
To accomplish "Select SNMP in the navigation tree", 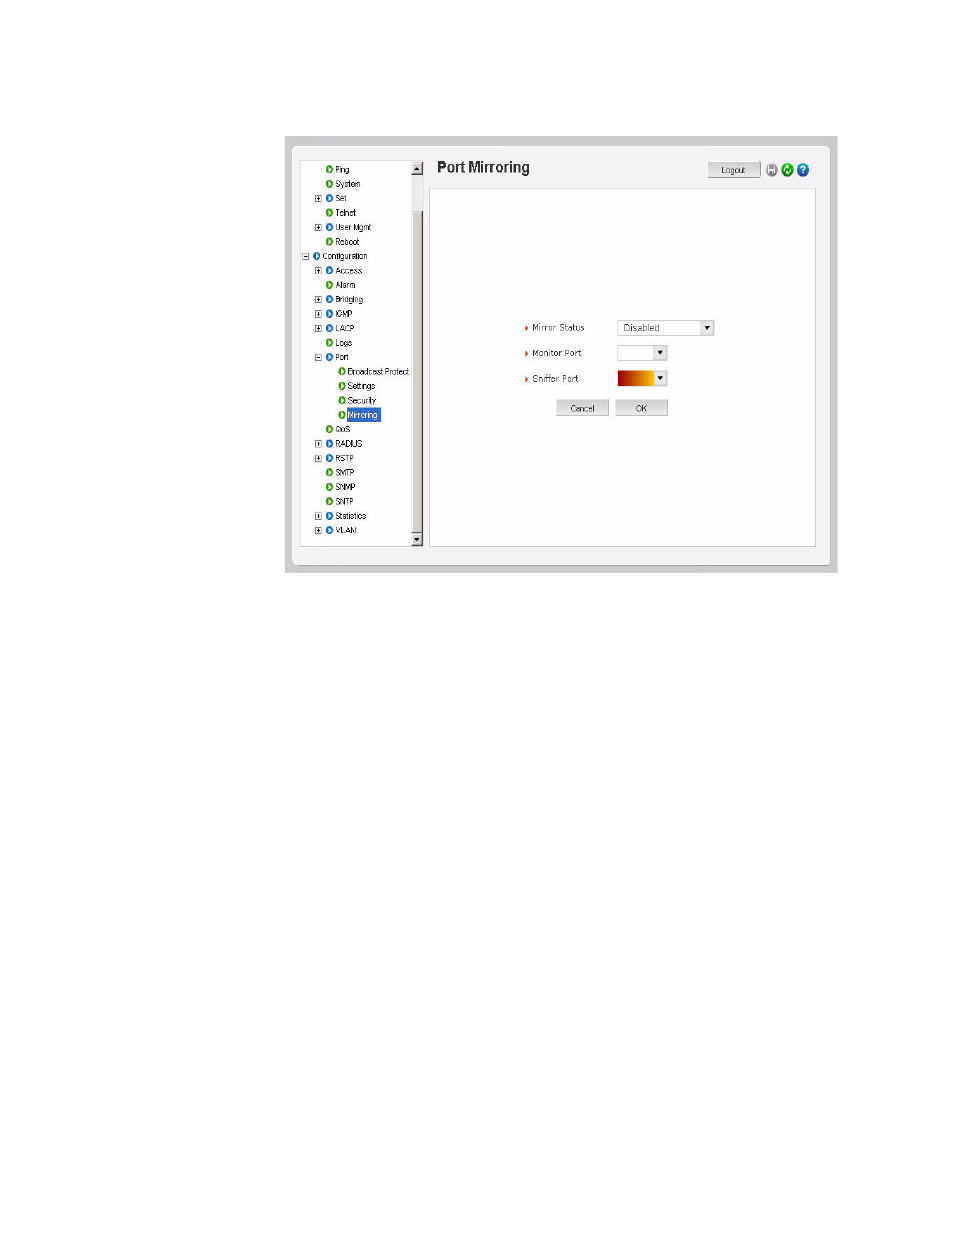I will [345, 487].
